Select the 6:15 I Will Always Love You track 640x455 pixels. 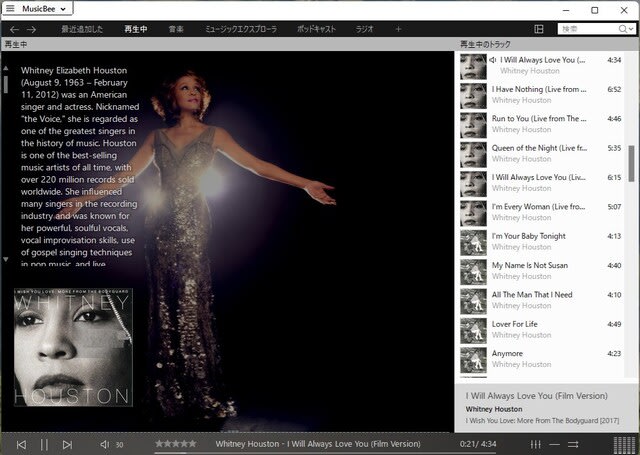(x=541, y=184)
